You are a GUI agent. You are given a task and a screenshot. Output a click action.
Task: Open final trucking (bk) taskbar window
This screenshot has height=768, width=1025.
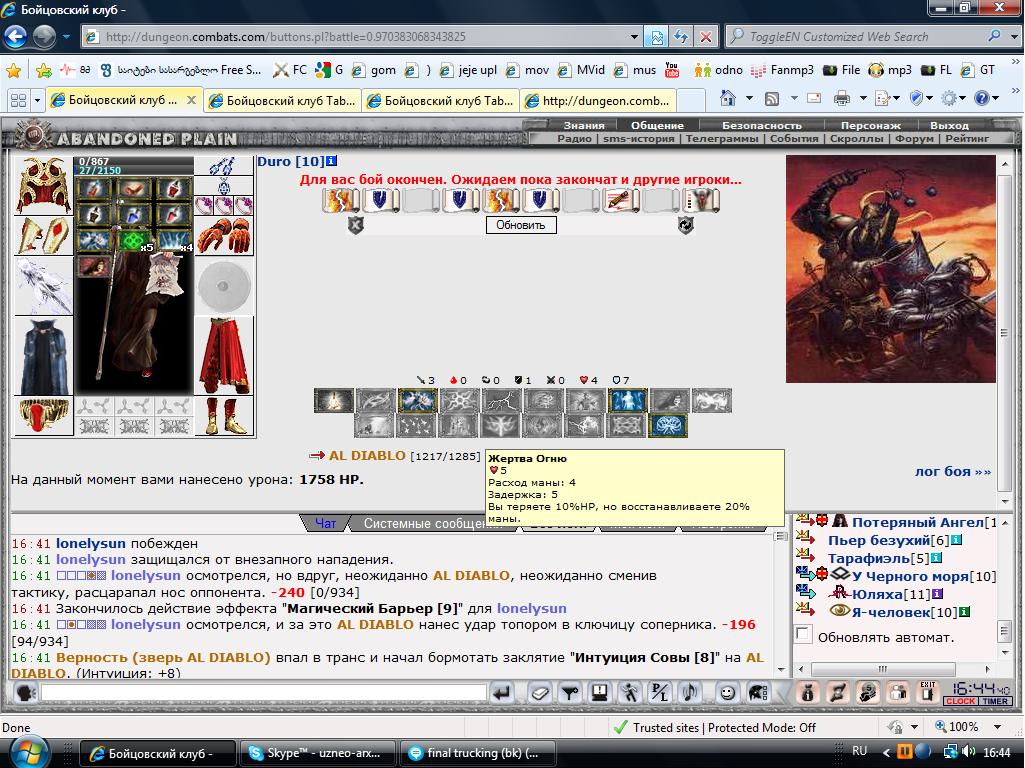point(477,753)
